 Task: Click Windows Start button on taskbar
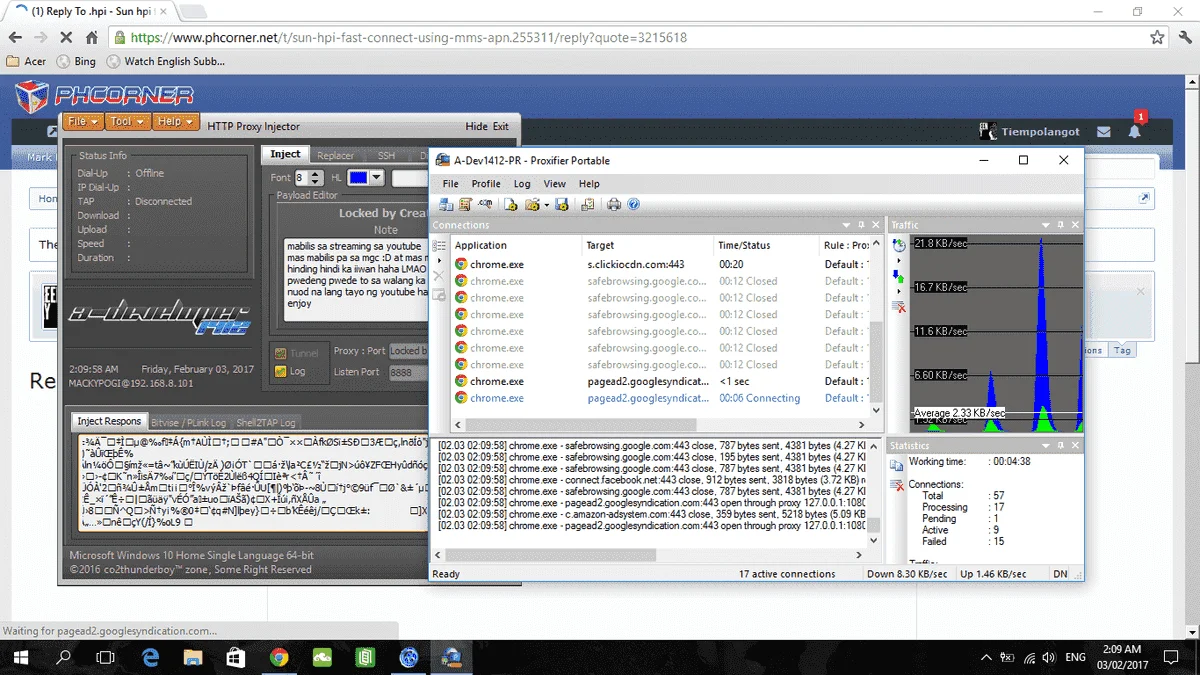point(20,657)
